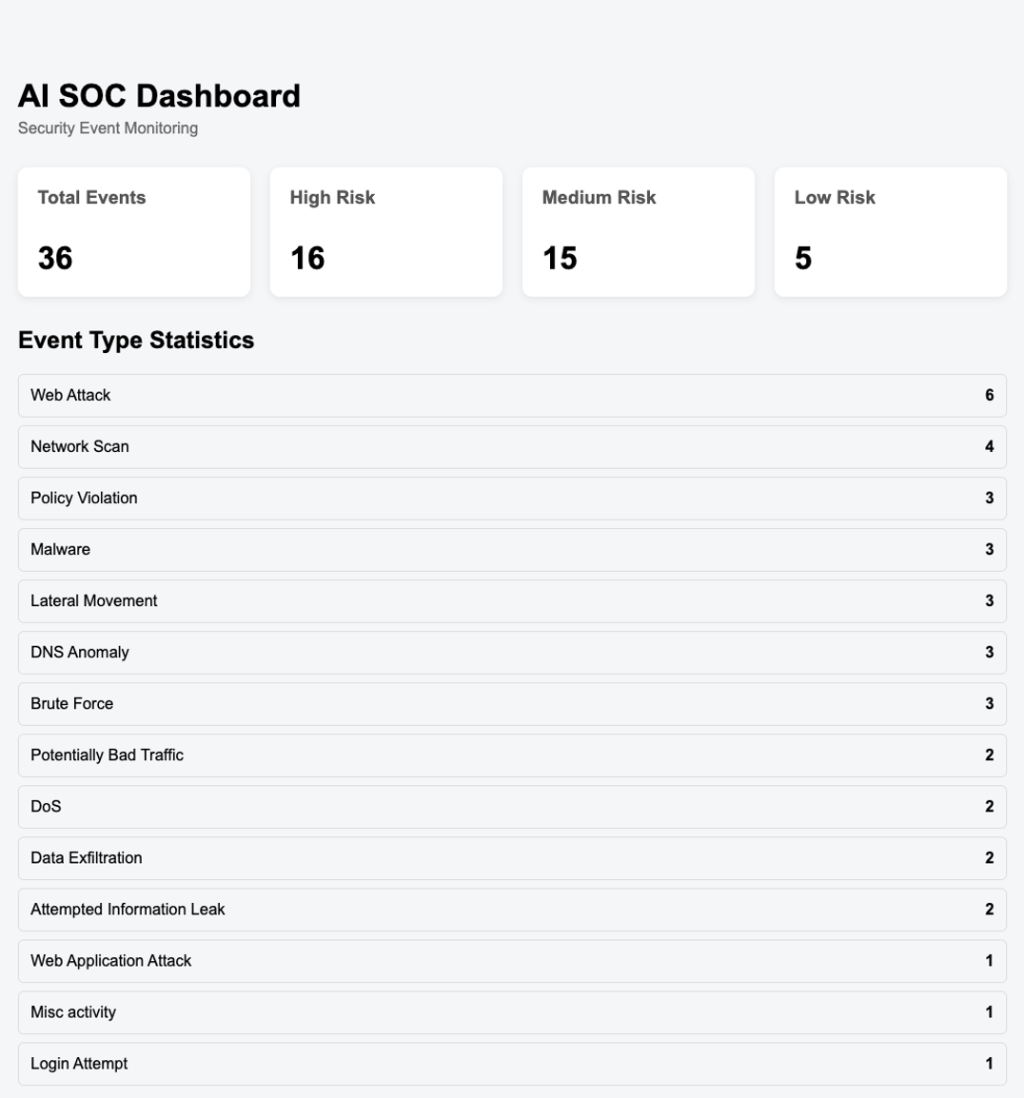Select the DoS event row
This screenshot has width=1024, height=1098.
[x=512, y=807]
